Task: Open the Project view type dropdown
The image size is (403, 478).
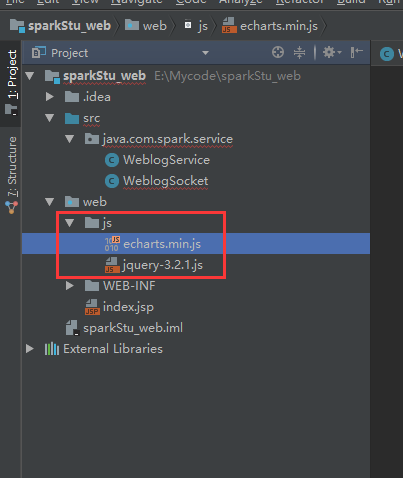Action: pos(205,53)
